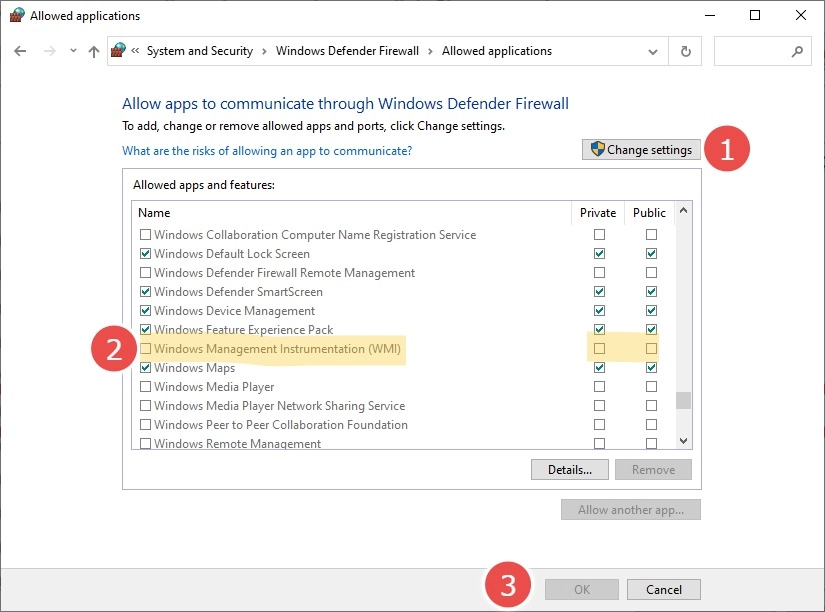Click the Up directory arrow

[94, 51]
